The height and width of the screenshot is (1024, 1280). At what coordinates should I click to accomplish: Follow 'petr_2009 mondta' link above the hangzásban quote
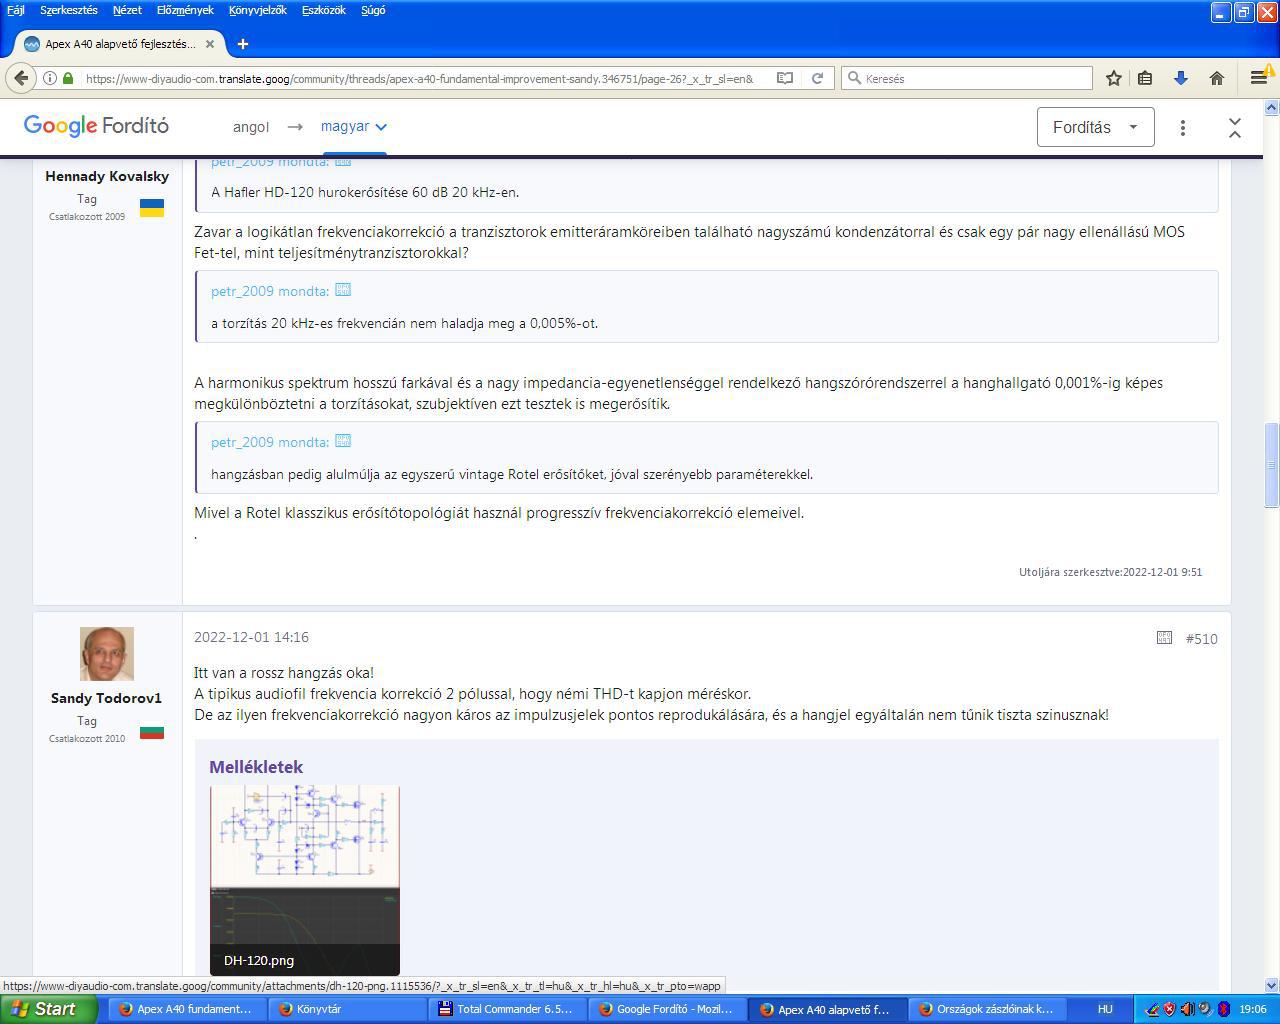pos(270,442)
